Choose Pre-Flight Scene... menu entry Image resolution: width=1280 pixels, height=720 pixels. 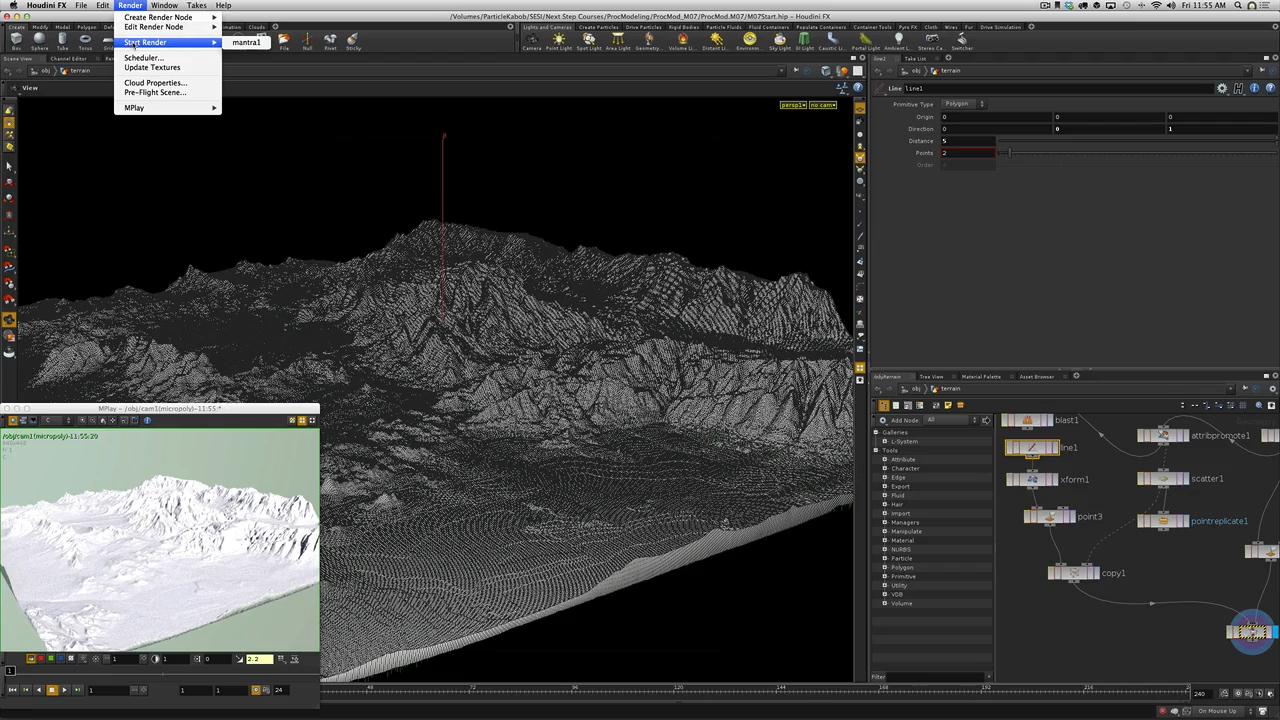point(167,92)
